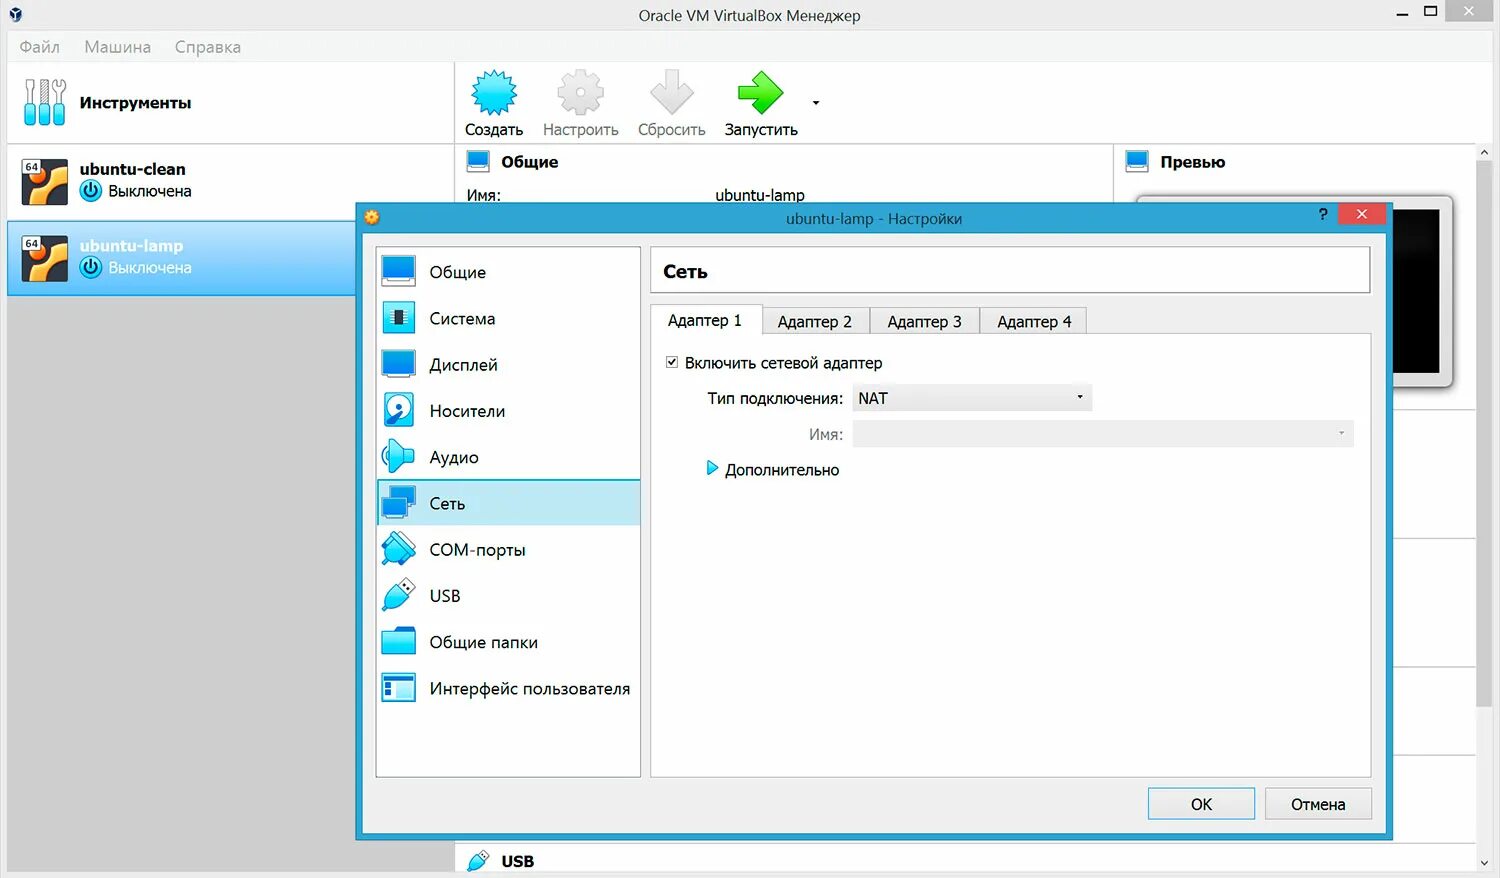Viewport: 1500px width, 878px height.
Task: Click the Сбросить down-arrow icon
Action: (671, 93)
